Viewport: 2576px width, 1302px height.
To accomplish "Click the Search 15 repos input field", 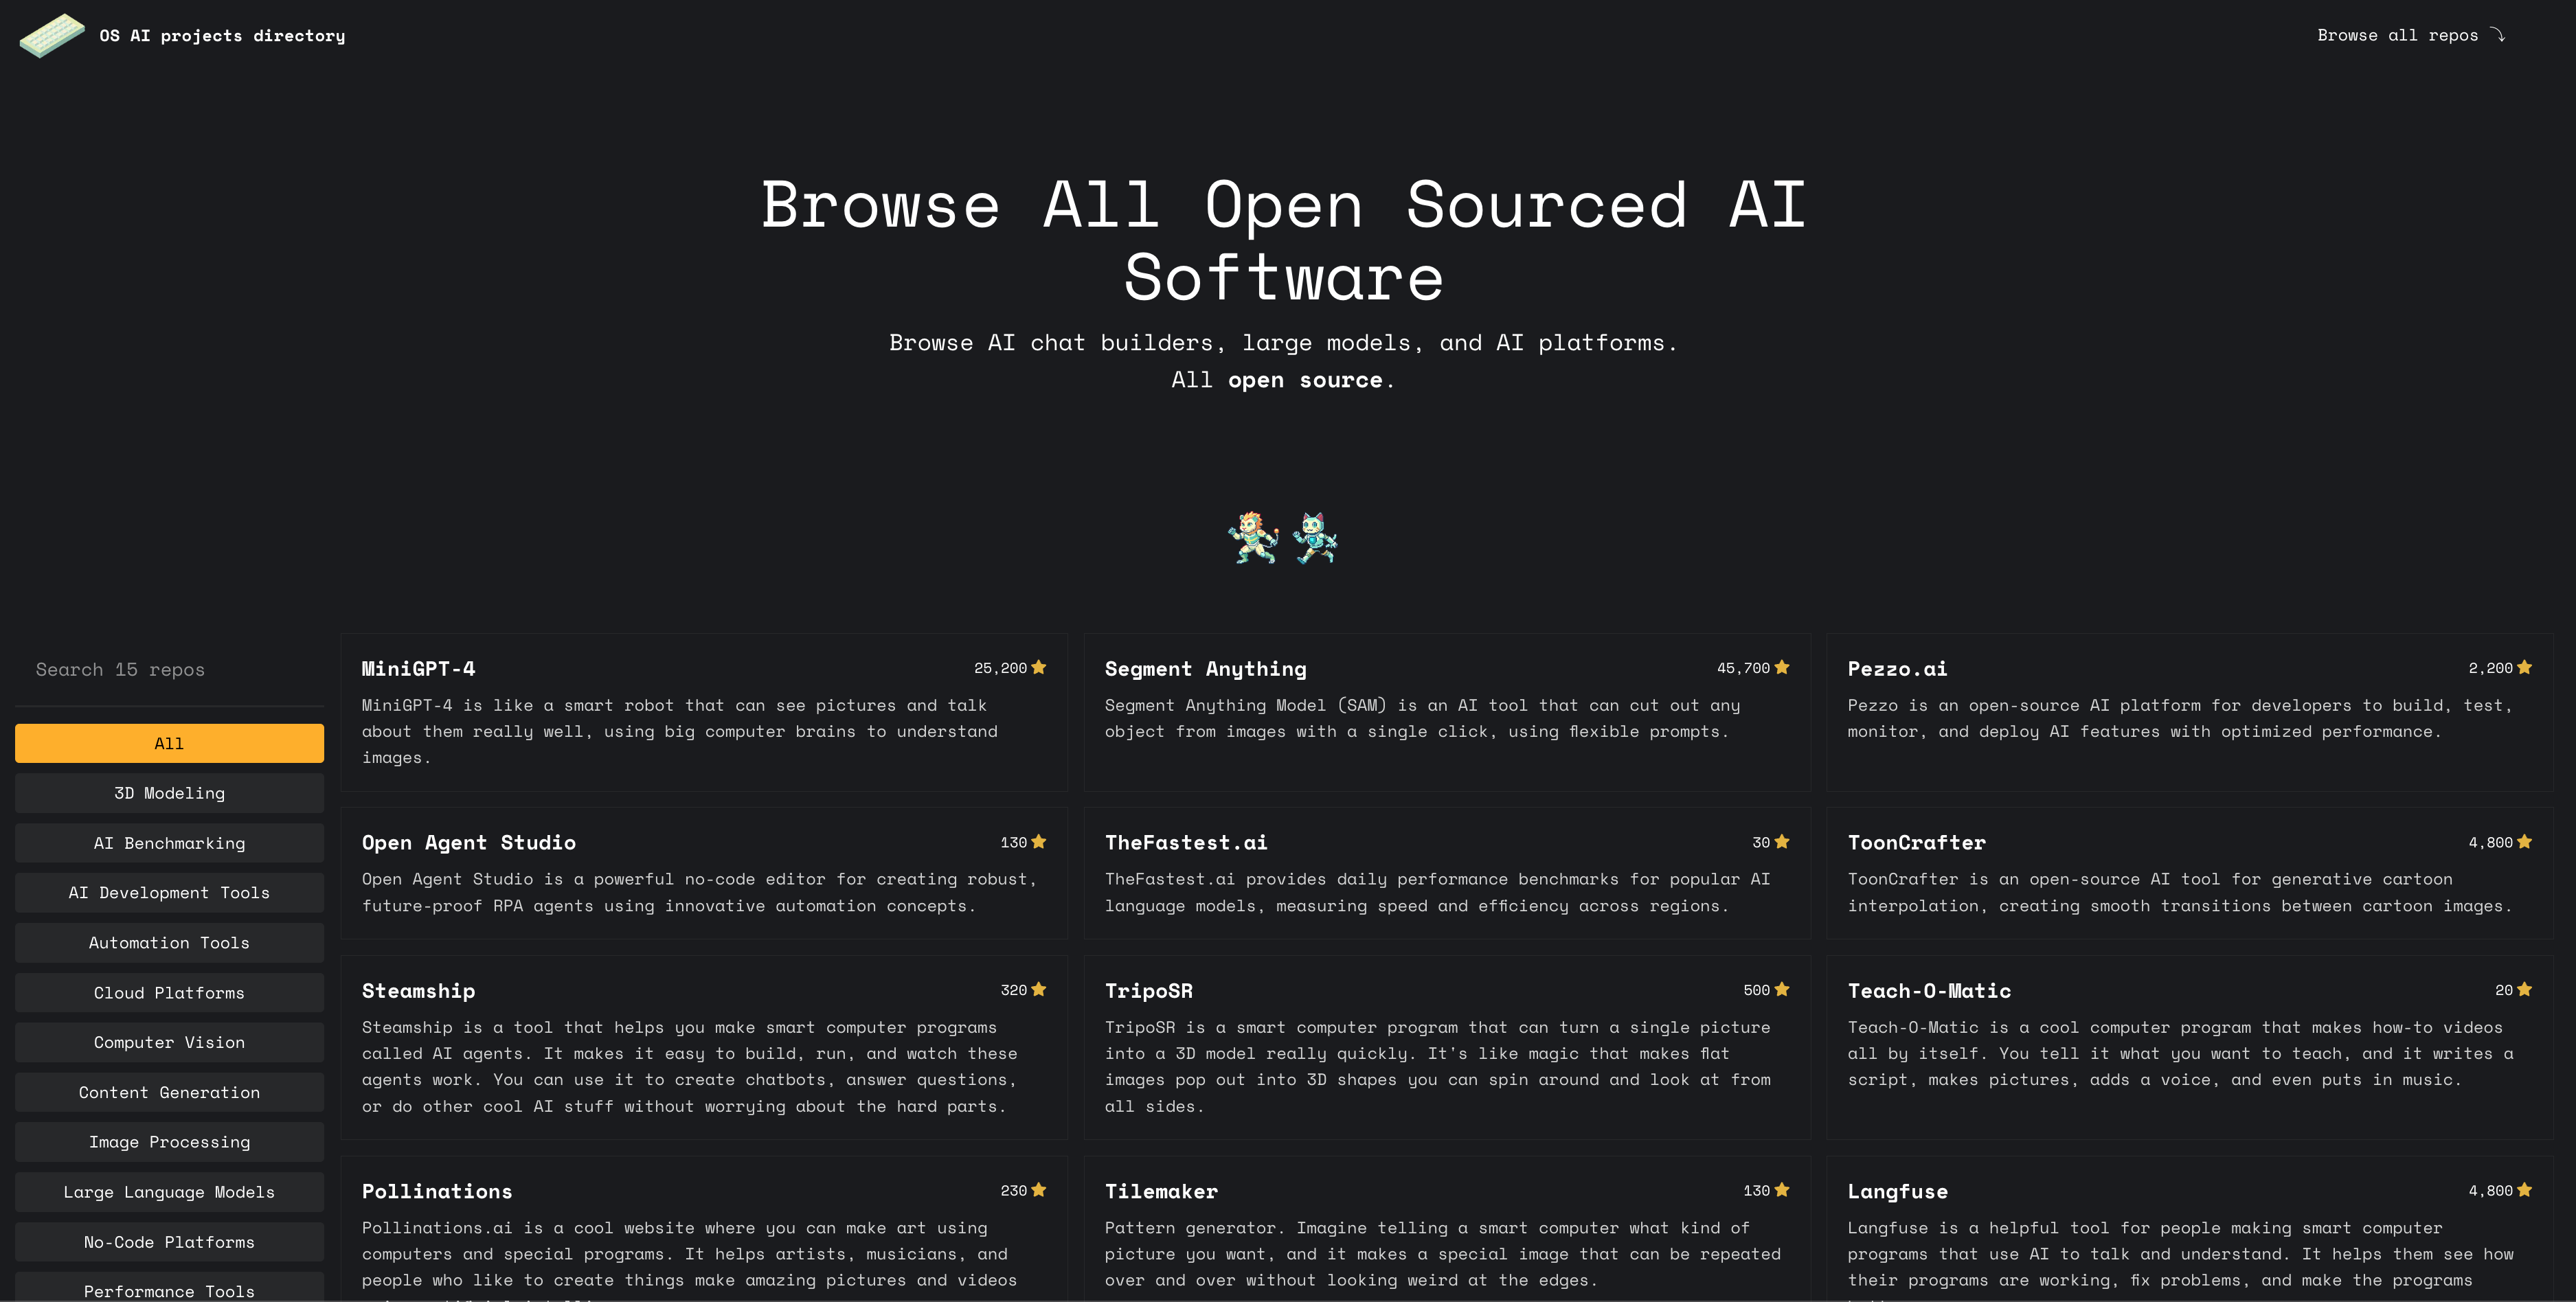I will pyautogui.click(x=169, y=670).
